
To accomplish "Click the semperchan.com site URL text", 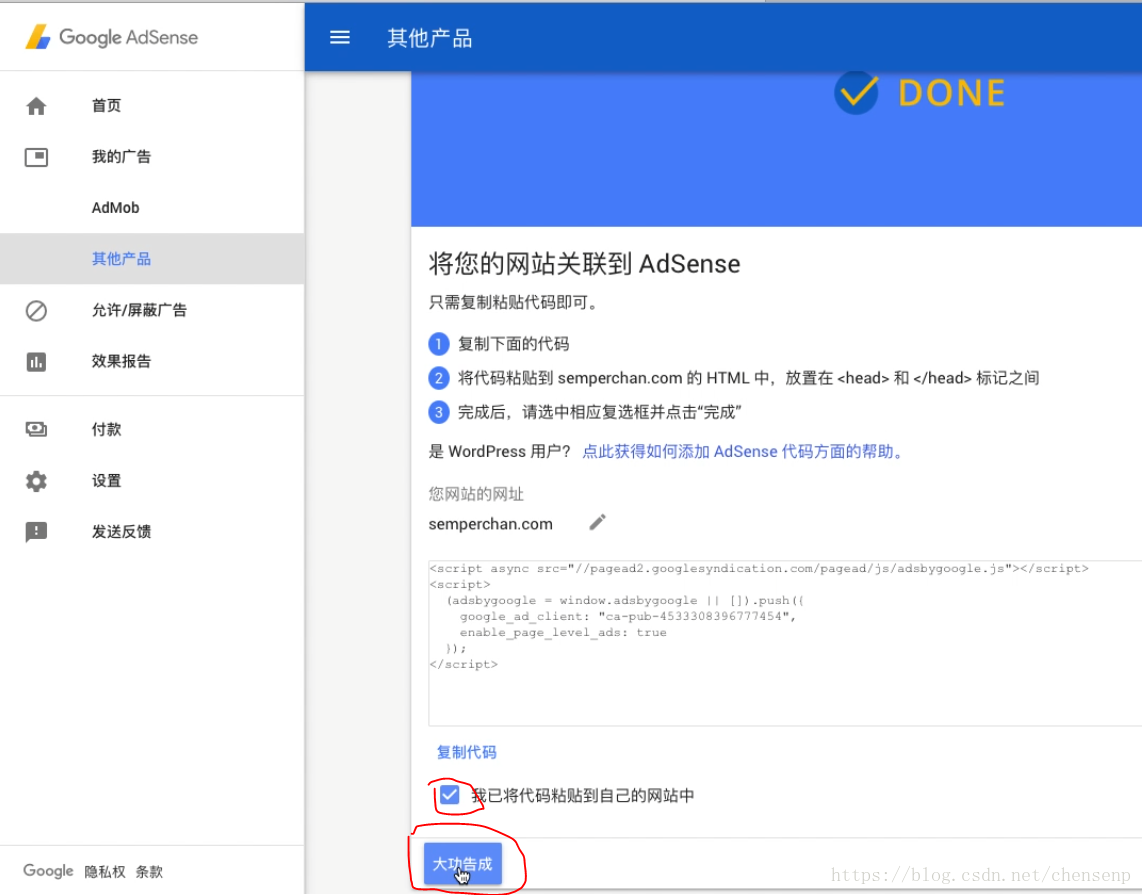I will pos(490,524).
